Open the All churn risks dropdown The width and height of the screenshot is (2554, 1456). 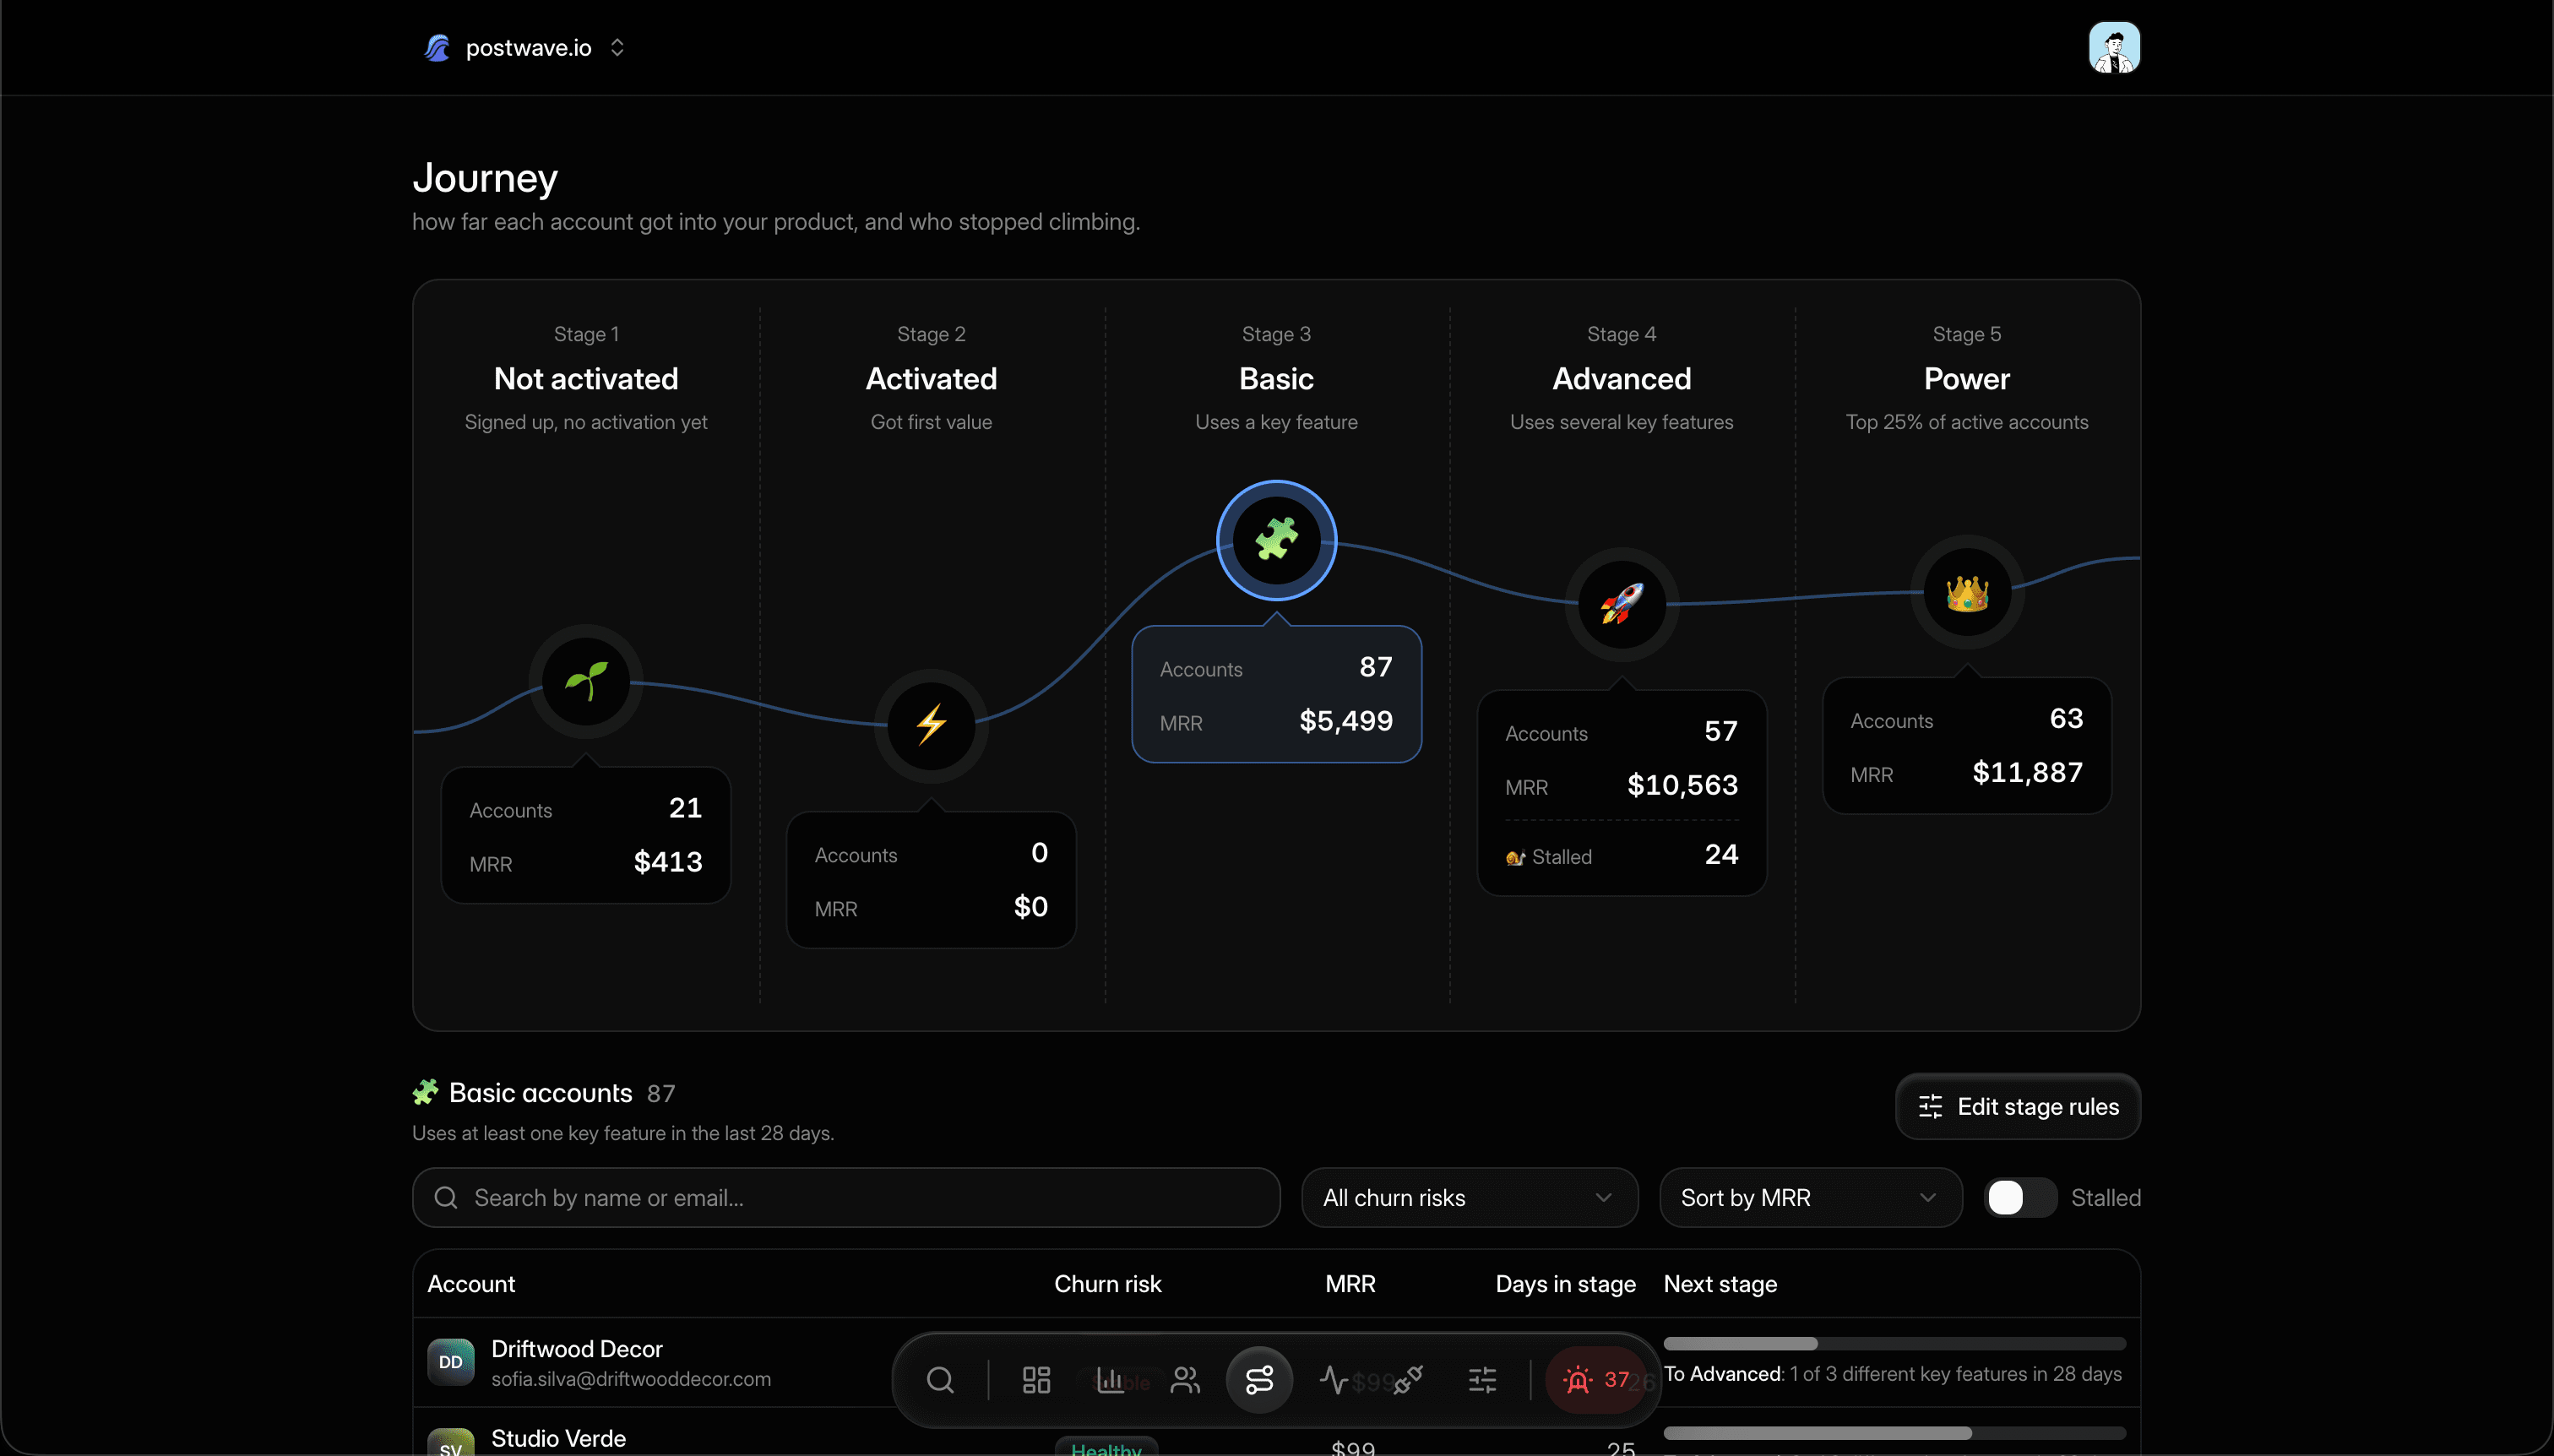pyautogui.click(x=1469, y=1197)
